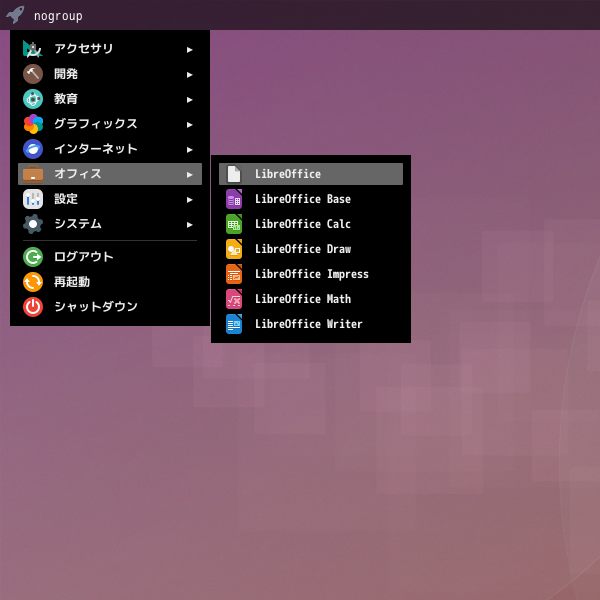Click the green LibreOffice Calc icon
Viewport: 600px width, 600px height.
234,224
